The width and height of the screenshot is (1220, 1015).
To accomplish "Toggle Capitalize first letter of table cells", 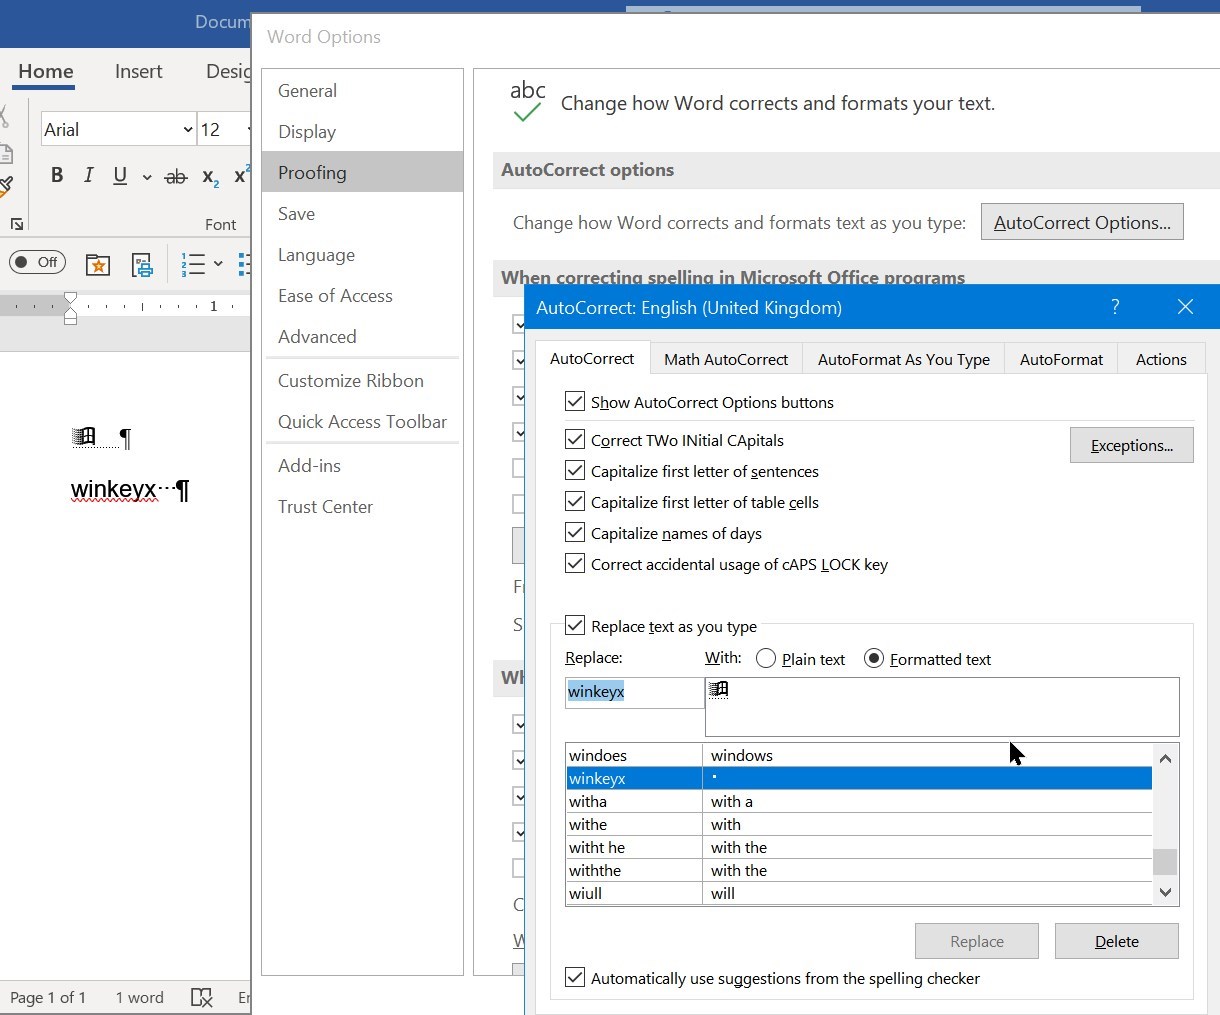I will (575, 502).
